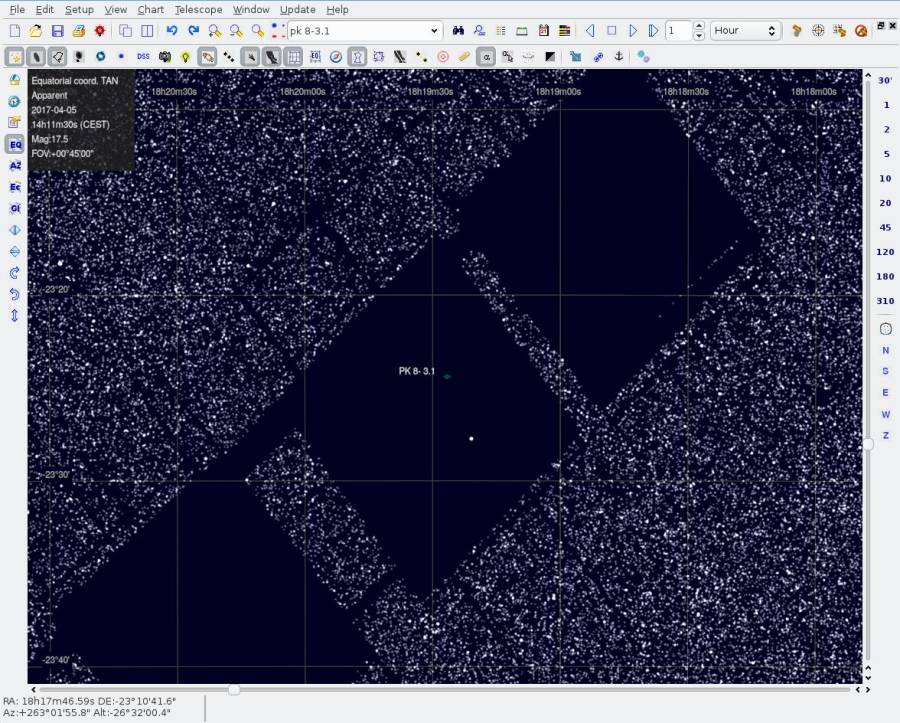Expand the object search box dropdown
The image size is (900, 723).
[x=435, y=31]
